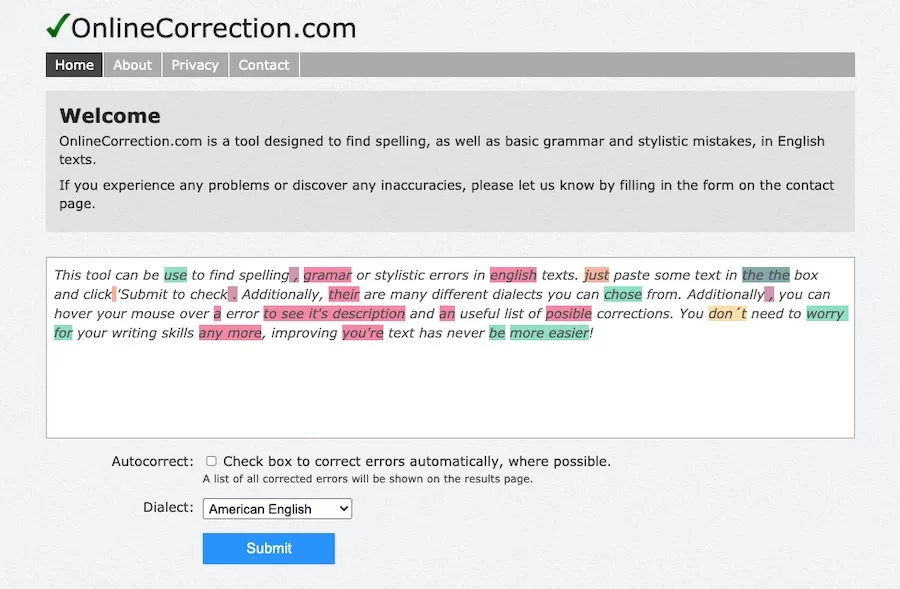Click the OnlineCorrection.com site title
900x589 pixels.
click(213, 28)
